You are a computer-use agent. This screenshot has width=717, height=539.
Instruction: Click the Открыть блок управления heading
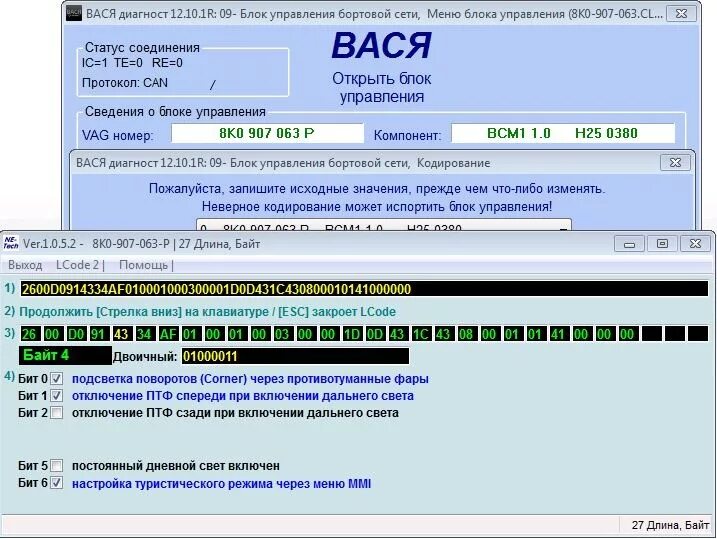(381, 87)
